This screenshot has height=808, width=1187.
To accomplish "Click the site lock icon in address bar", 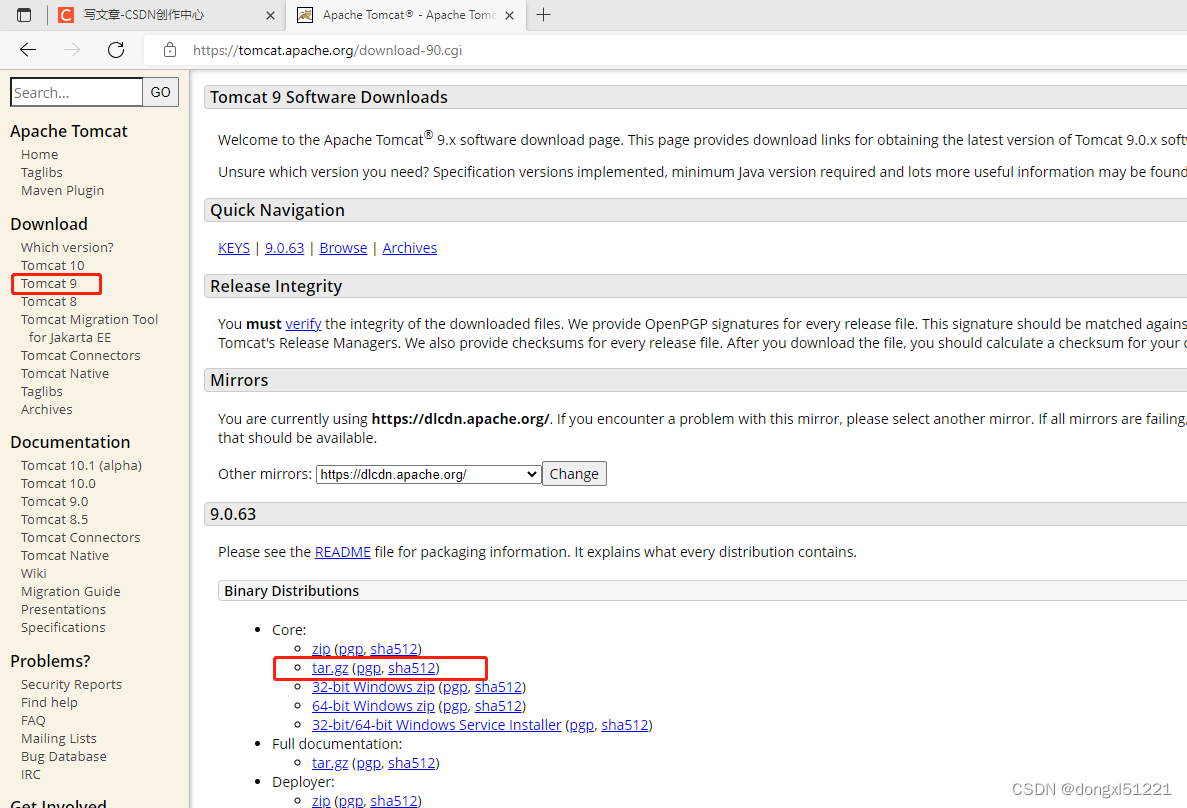I will point(170,50).
